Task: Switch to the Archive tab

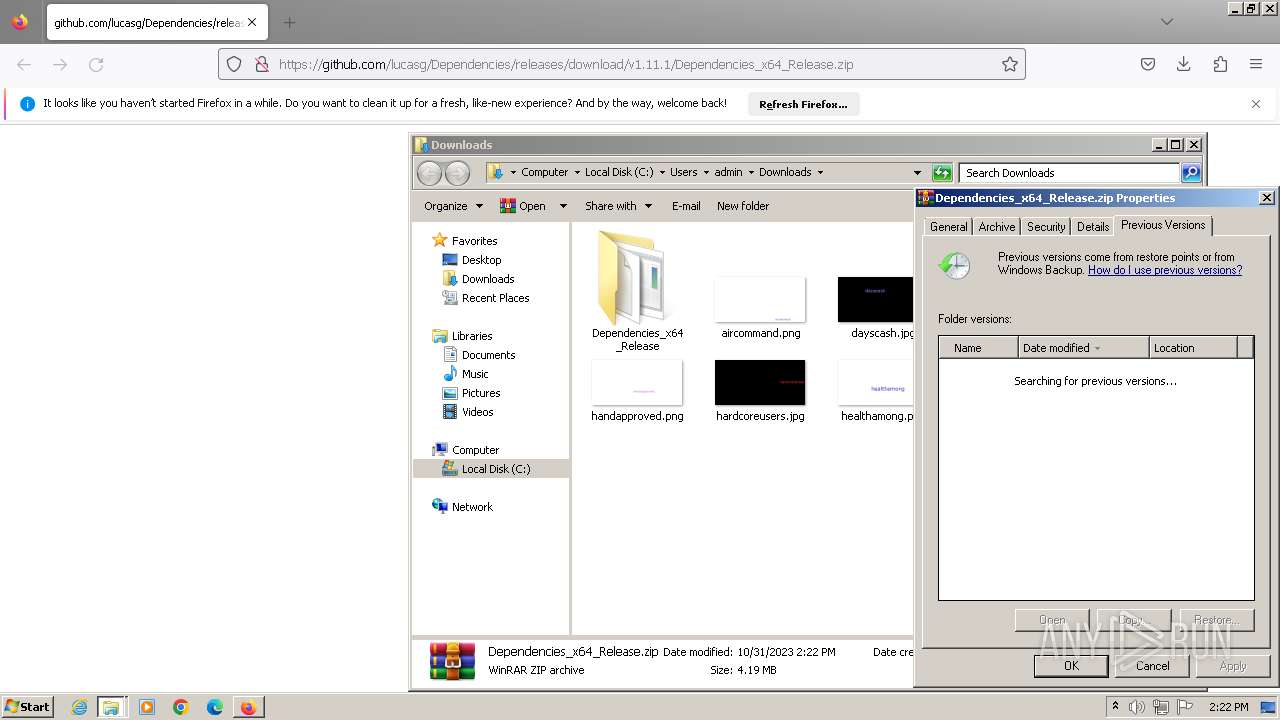Action: click(997, 227)
